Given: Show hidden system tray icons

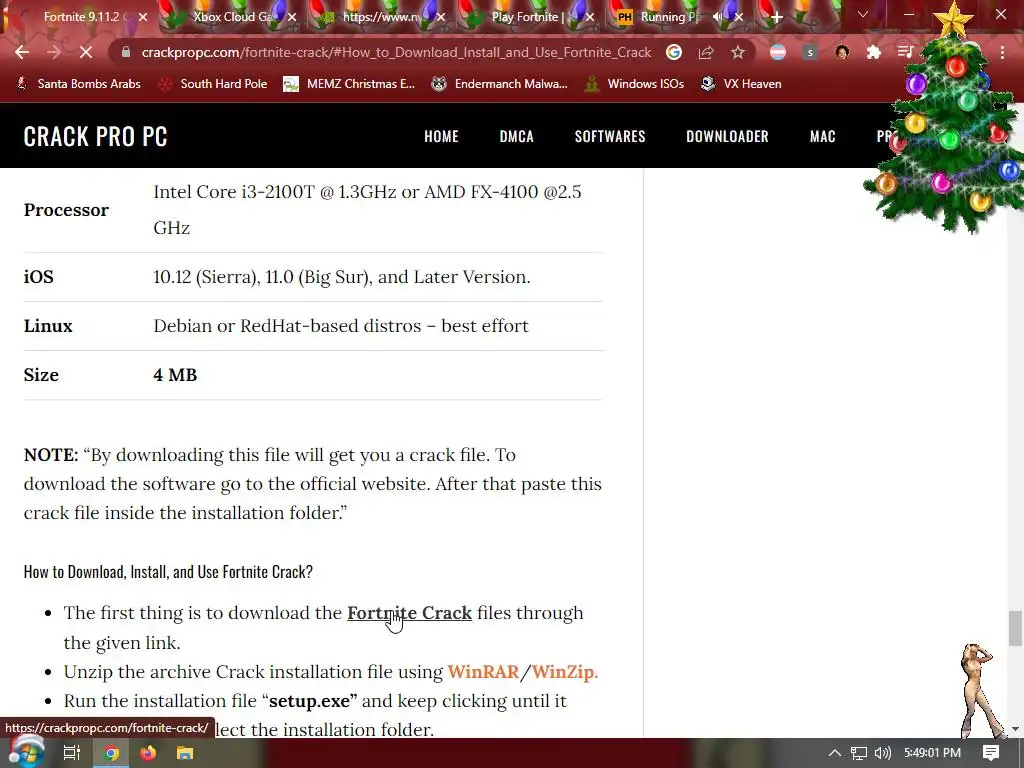Looking at the screenshot, I should 835,753.
